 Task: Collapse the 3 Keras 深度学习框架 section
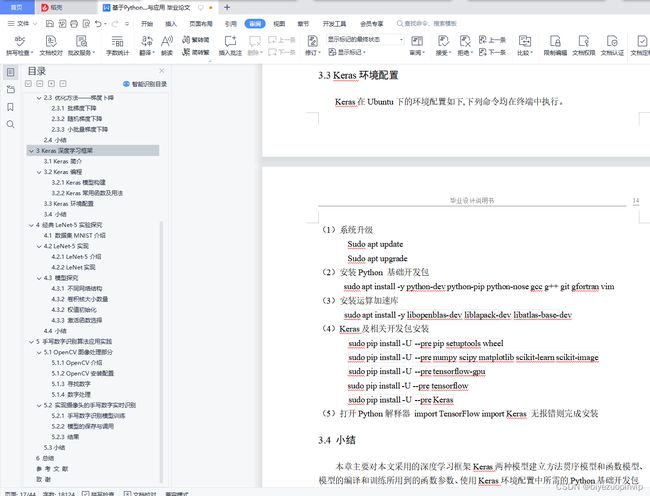pos(31,151)
